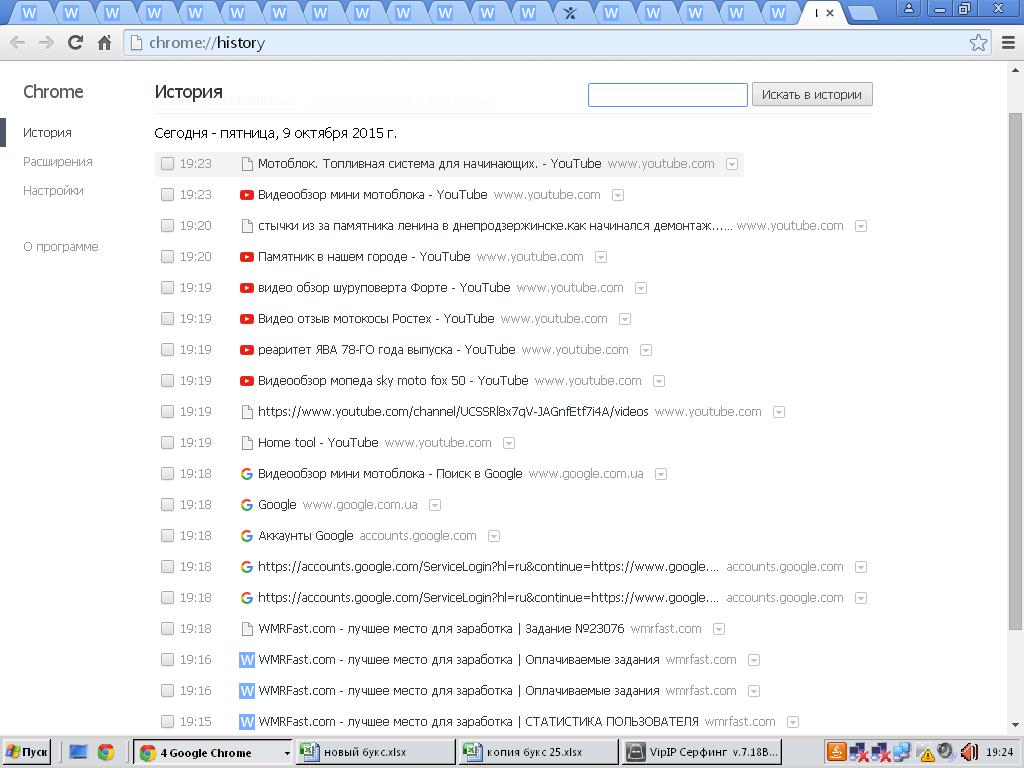Click the Искать в истории button
The image size is (1024, 768).
tap(812, 95)
